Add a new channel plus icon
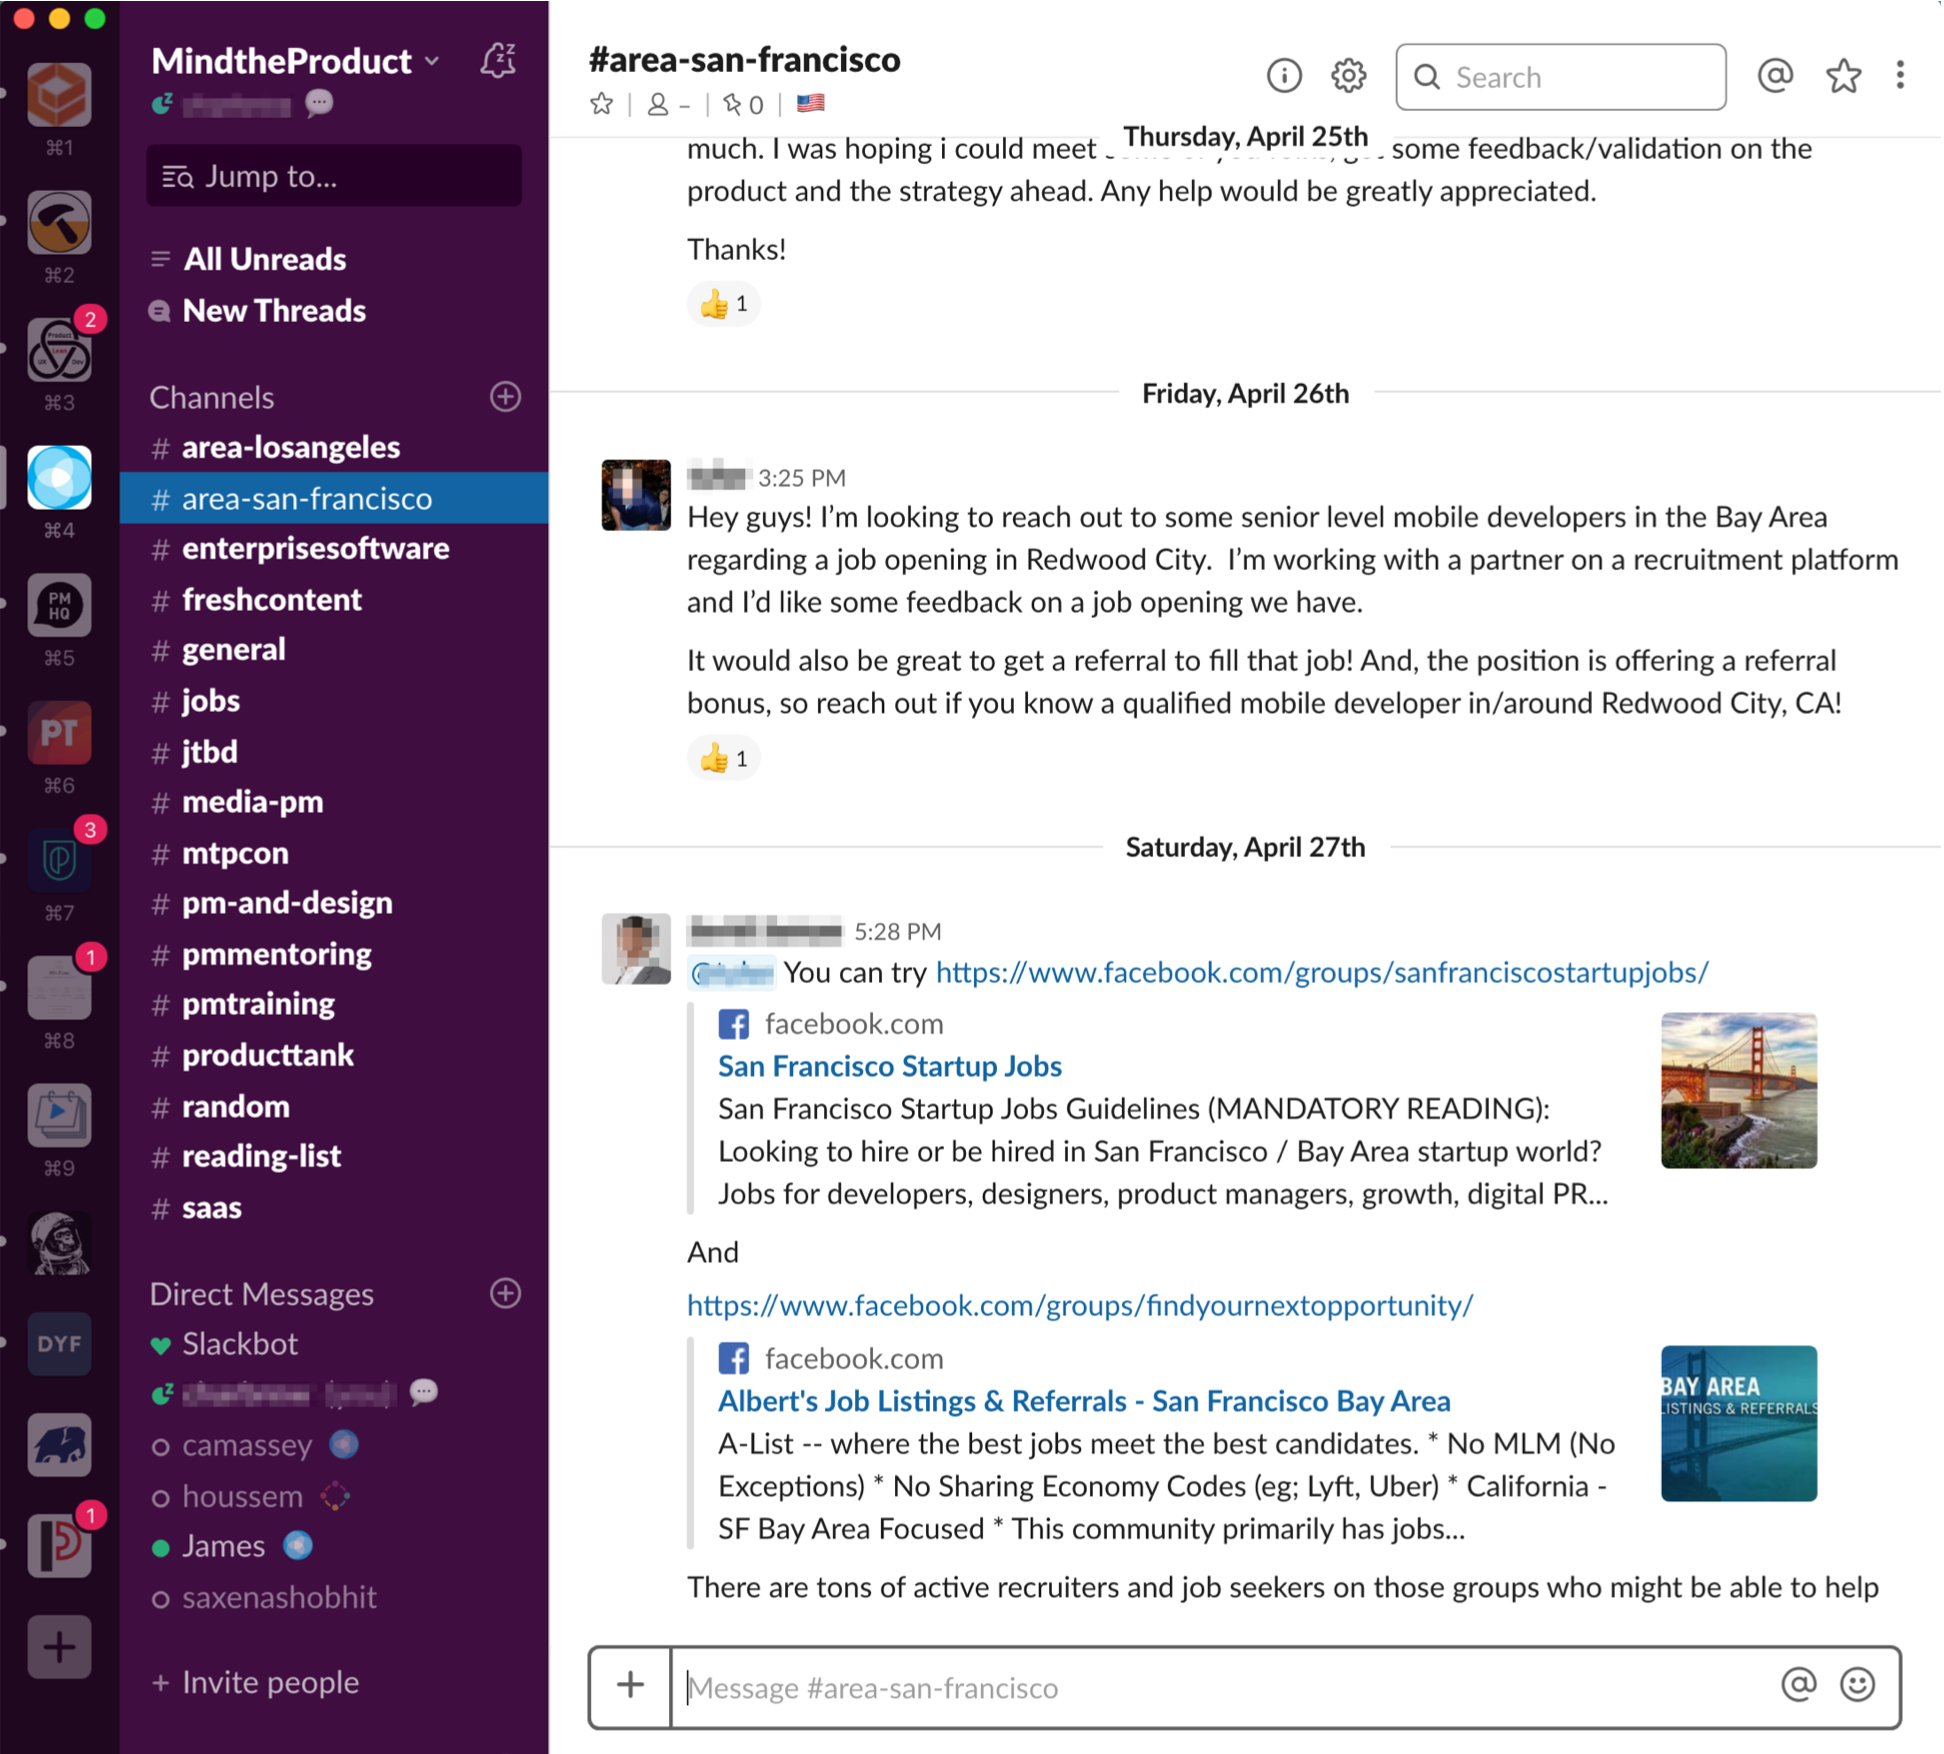Screen dimensions: 1944x1754 (x=505, y=397)
